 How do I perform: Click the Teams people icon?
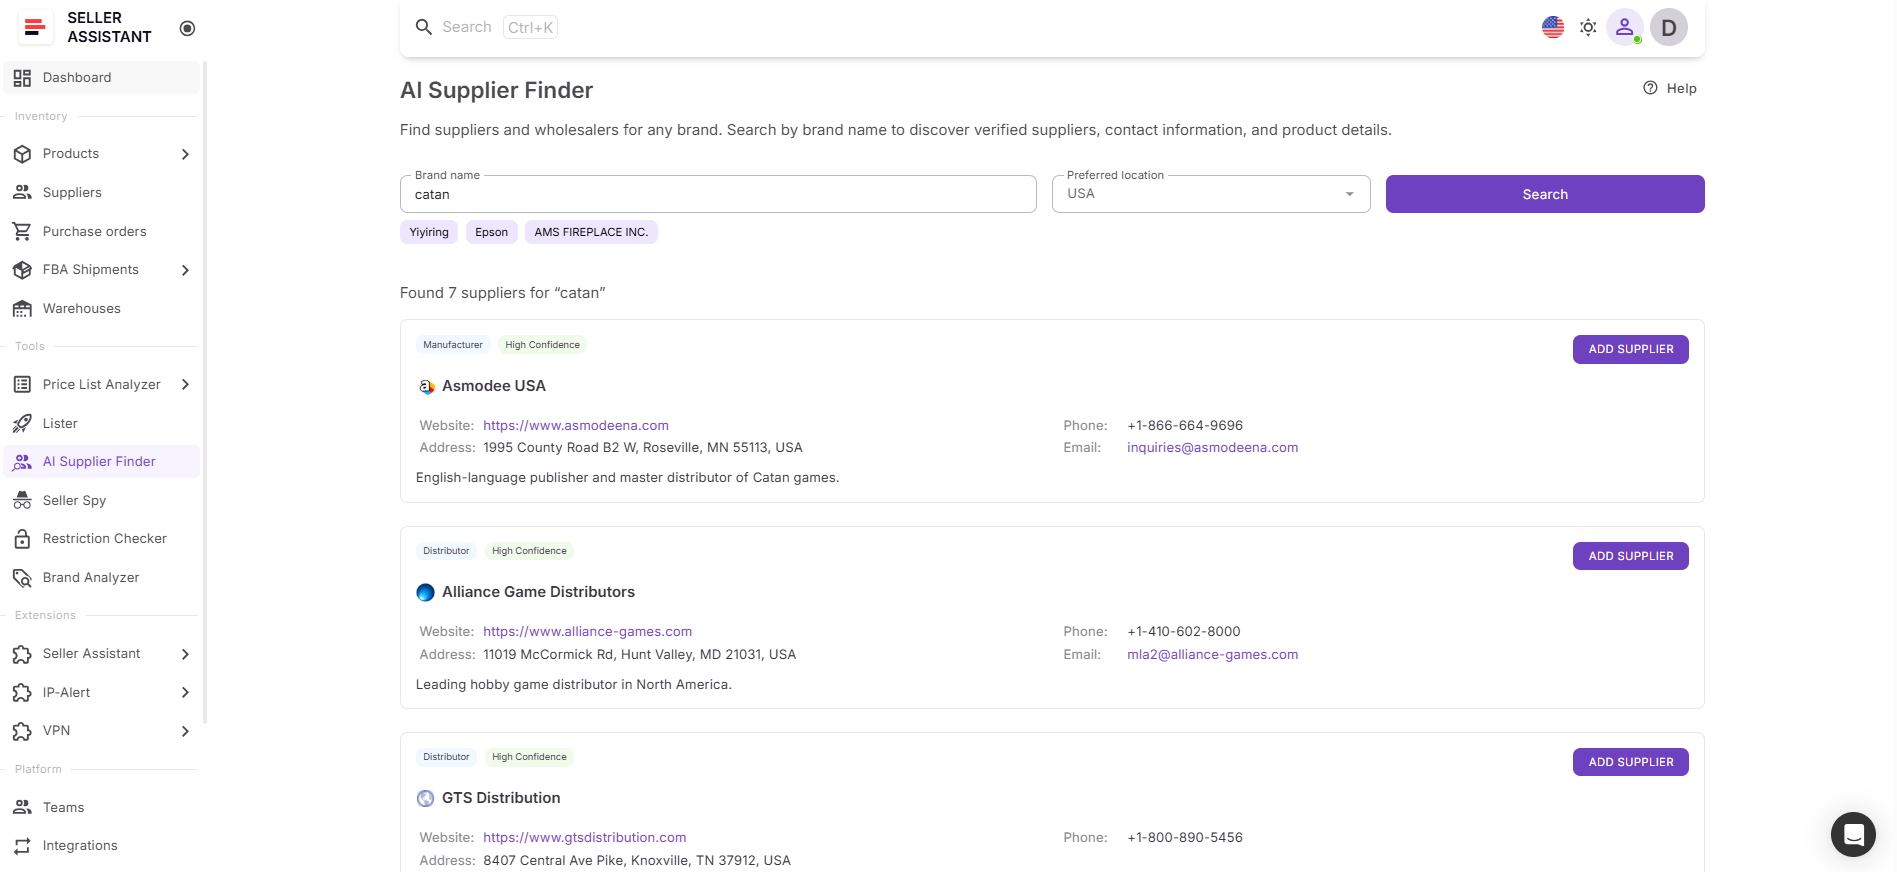pyautogui.click(x=22, y=807)
